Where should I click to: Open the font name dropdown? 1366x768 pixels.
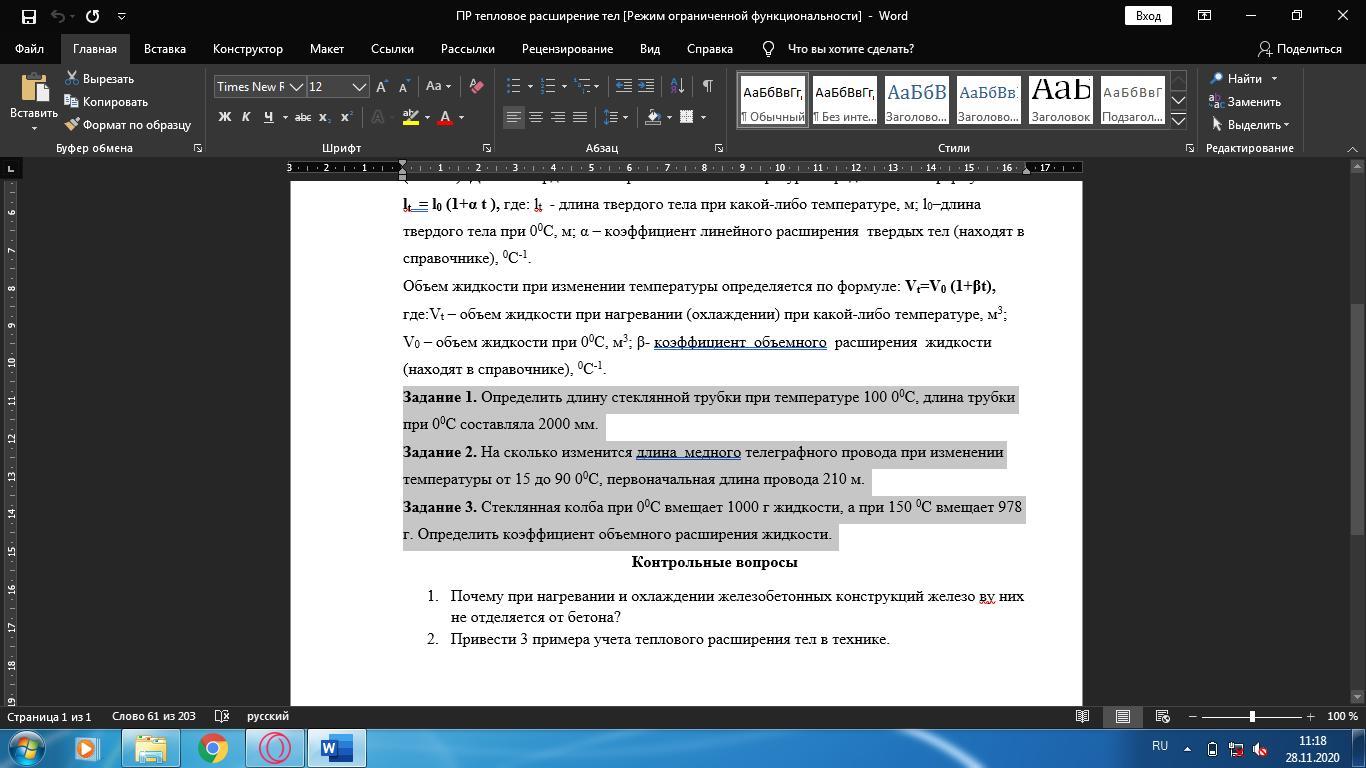tap(296, 87)
